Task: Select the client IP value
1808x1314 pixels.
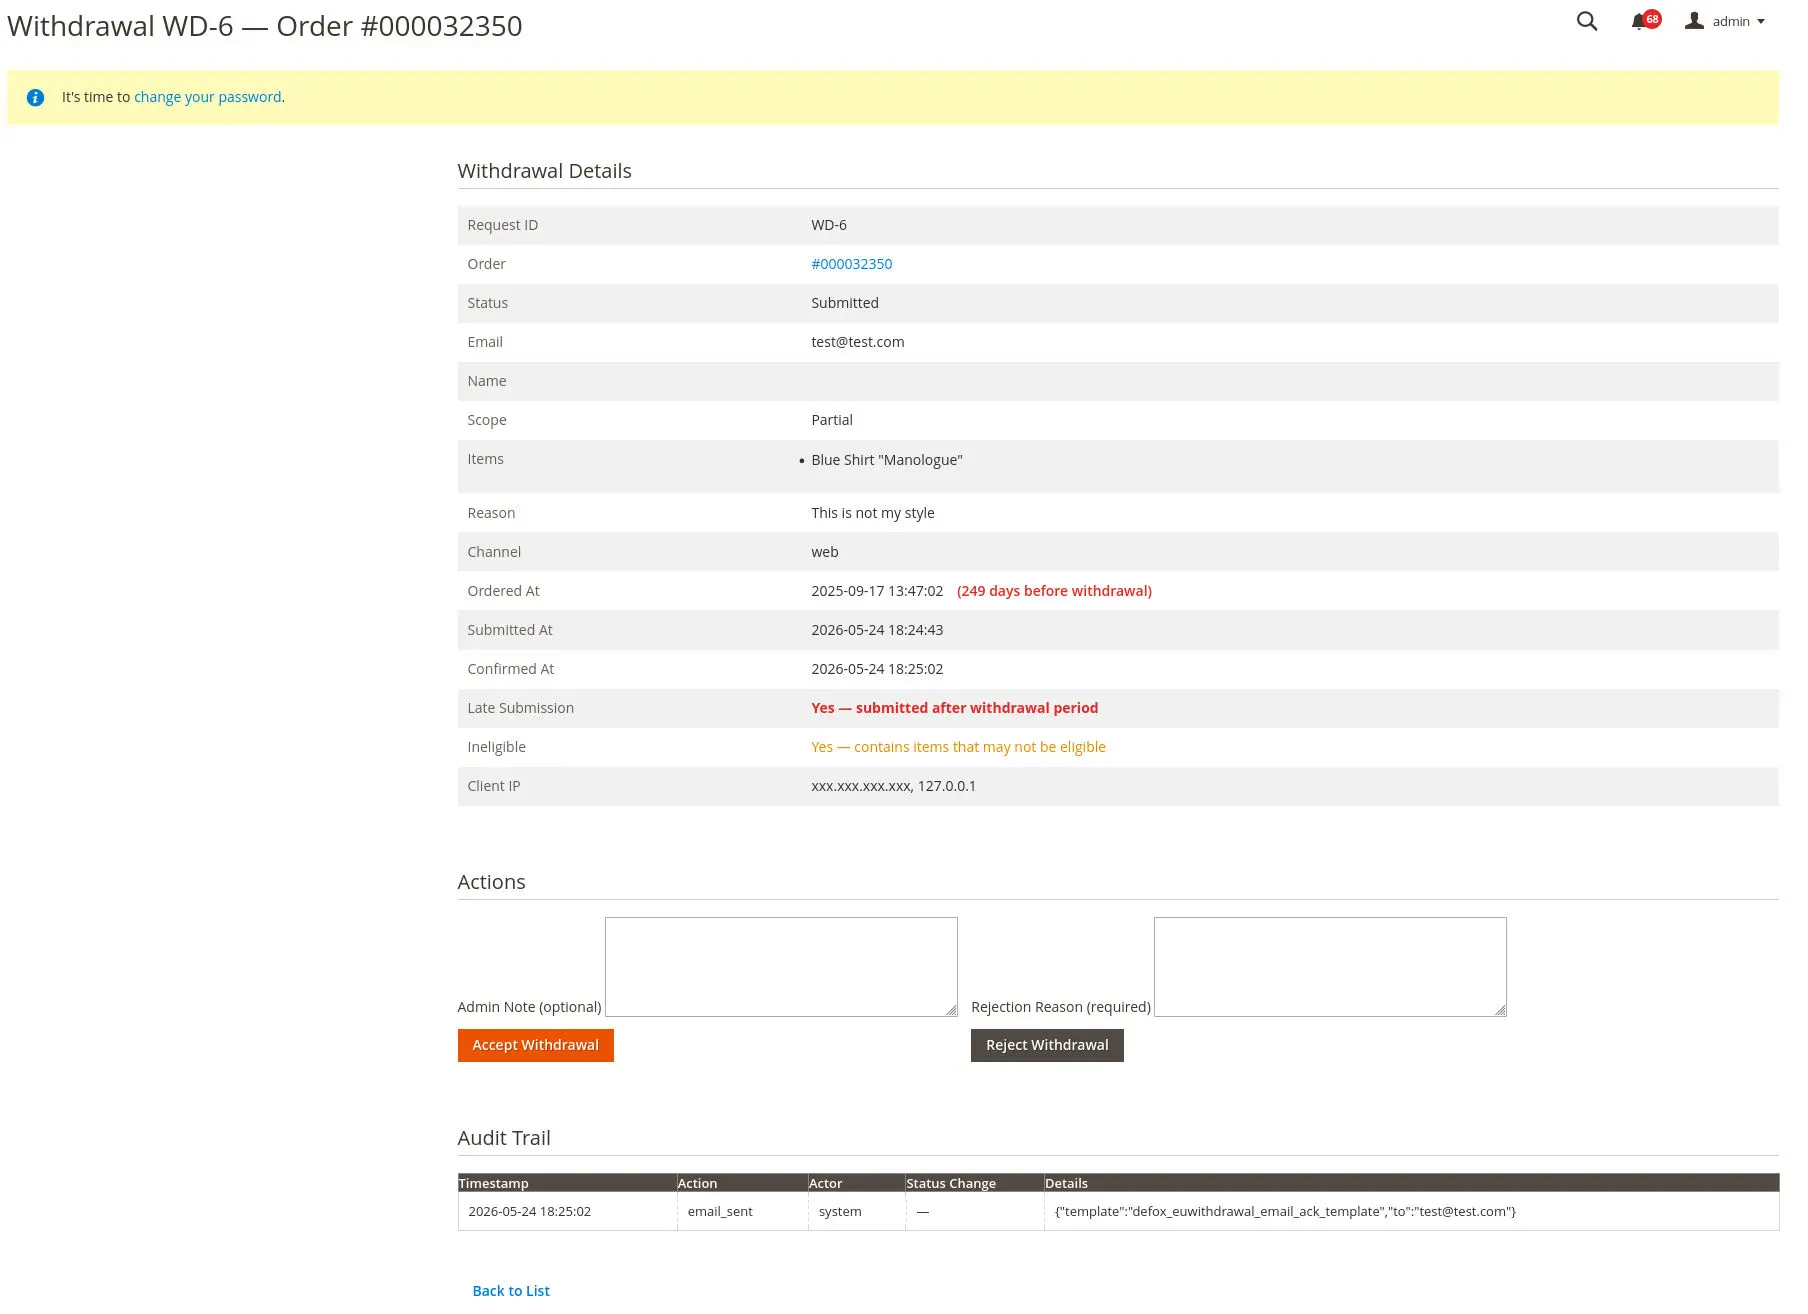Action: (893, 786)
